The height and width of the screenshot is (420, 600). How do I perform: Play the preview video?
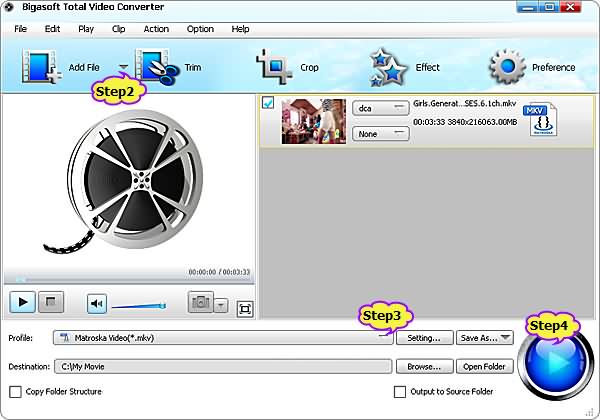click(23, 302)
